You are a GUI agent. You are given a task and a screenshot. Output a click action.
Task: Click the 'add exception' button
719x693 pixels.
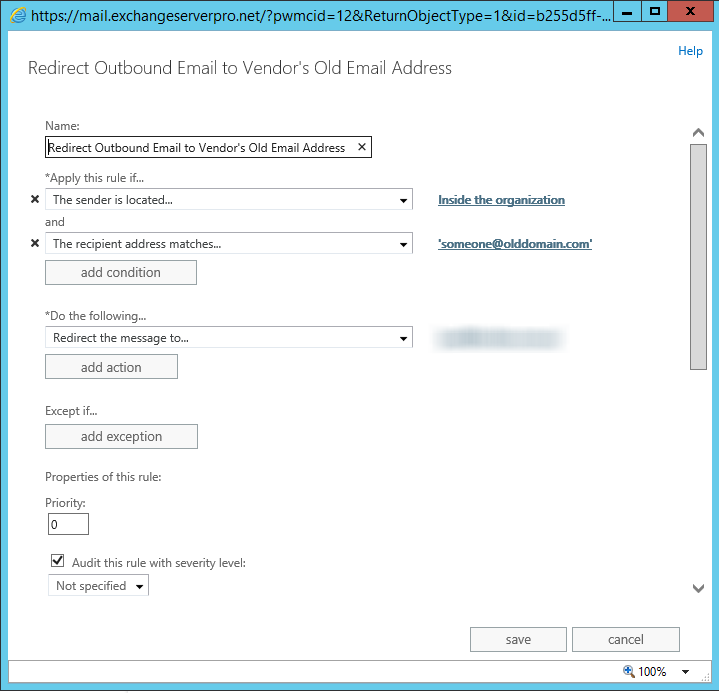pos(121,436)
